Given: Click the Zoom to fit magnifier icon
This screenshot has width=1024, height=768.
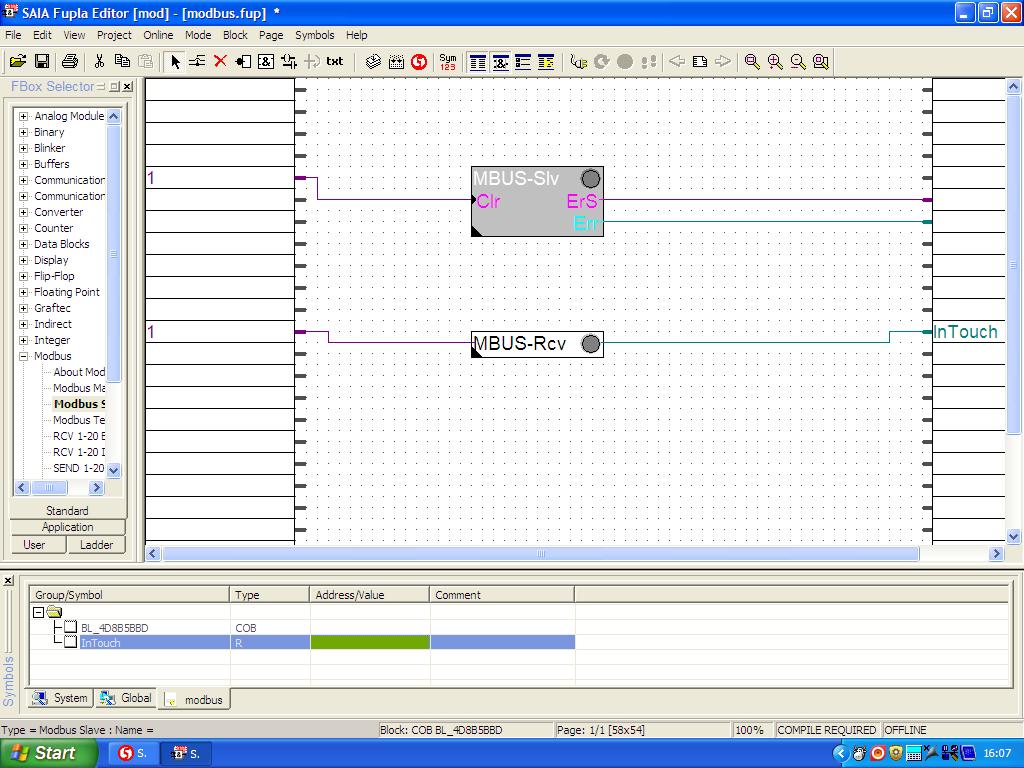Looking at the screenshot, I should point(821,61).
